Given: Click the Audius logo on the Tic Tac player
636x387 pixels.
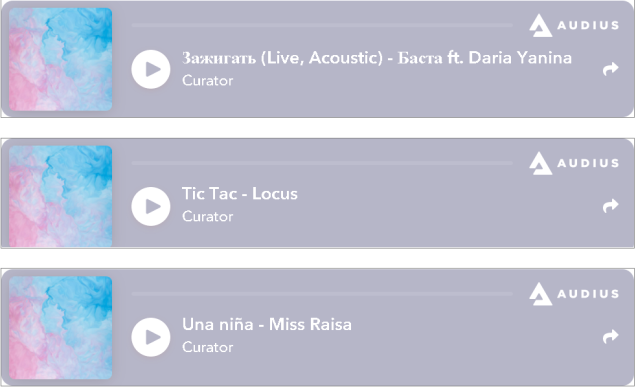Looking at the screenshot, I should point(574,163).
